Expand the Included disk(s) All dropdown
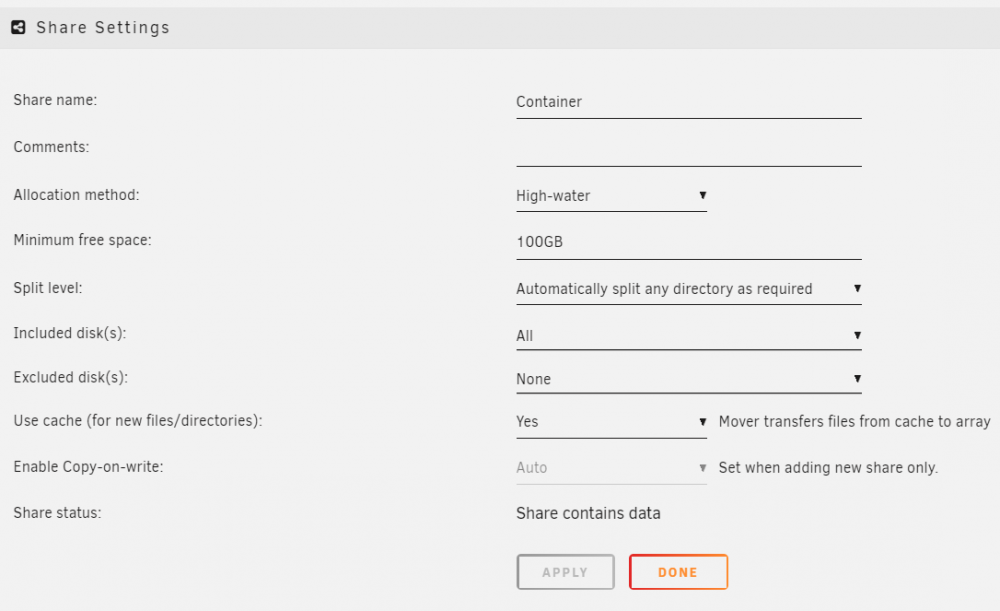This screenshot has width=1000, height=611. point(689,335)
